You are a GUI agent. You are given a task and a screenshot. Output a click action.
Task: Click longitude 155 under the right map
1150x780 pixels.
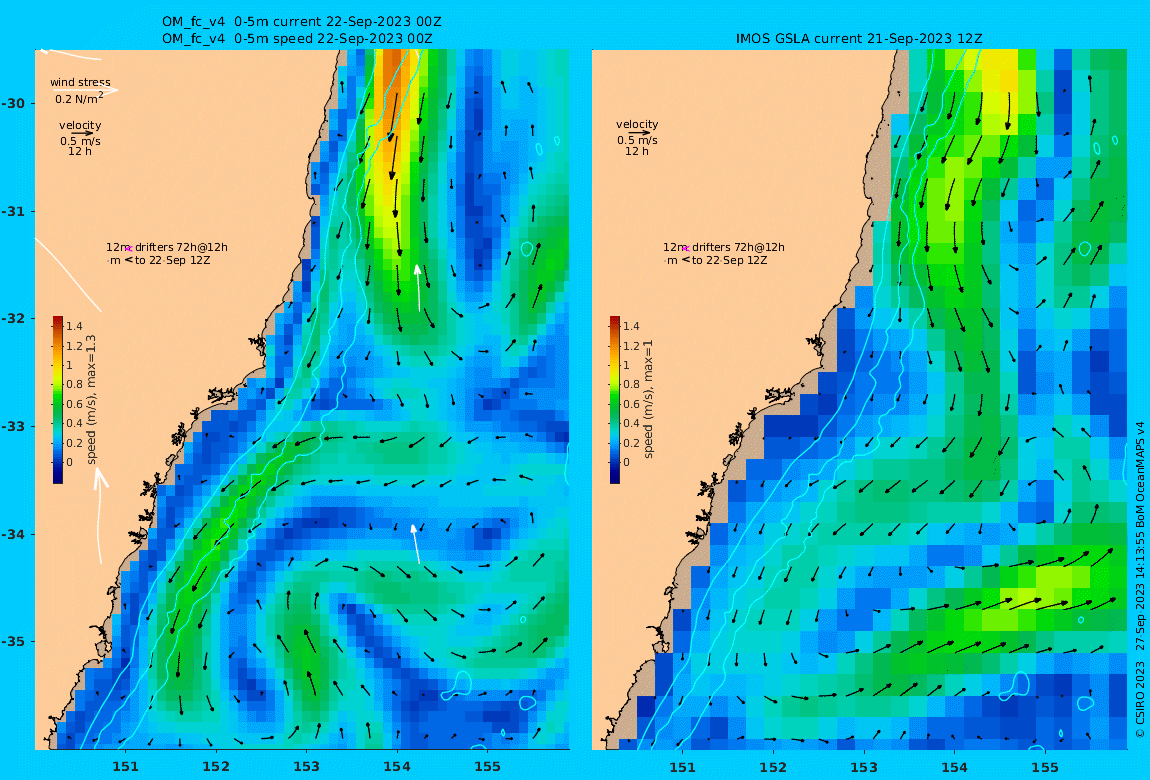1044,767
